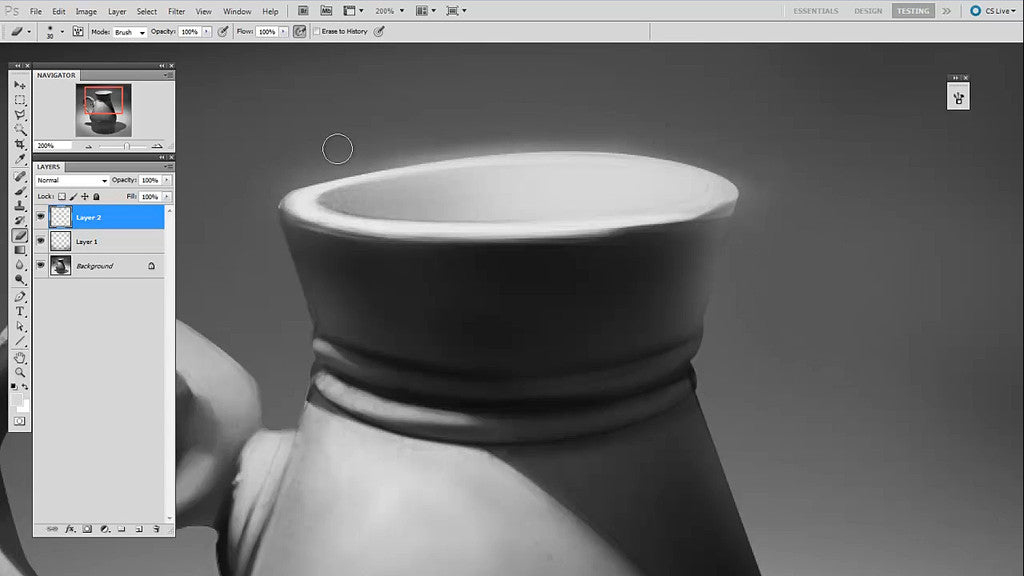1024x576 pixels.
Task: Toggle tablet pressure controls size
Action: coord(379,31)
